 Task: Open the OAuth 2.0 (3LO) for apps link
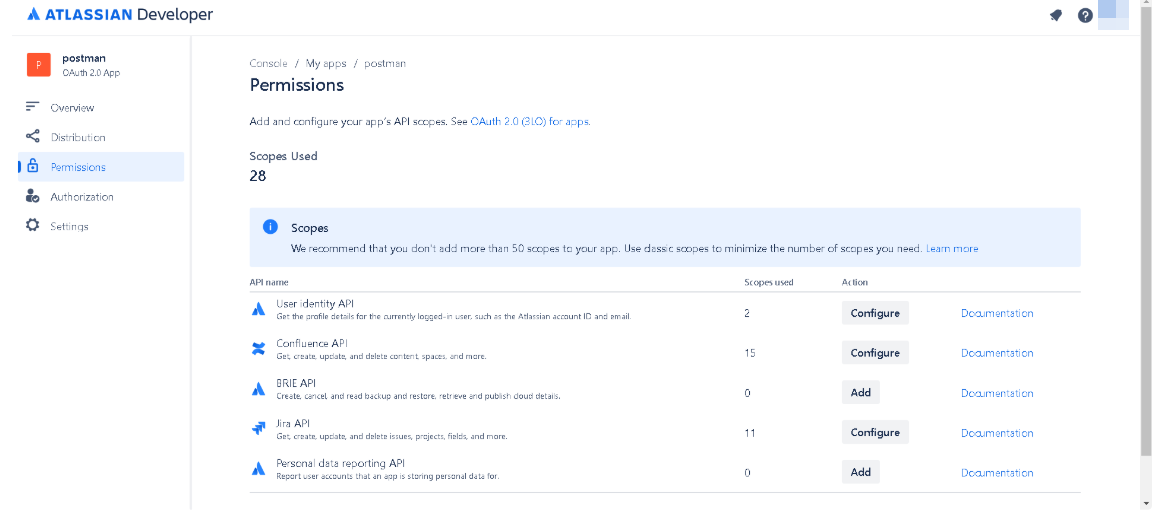(x=529, y=122)
